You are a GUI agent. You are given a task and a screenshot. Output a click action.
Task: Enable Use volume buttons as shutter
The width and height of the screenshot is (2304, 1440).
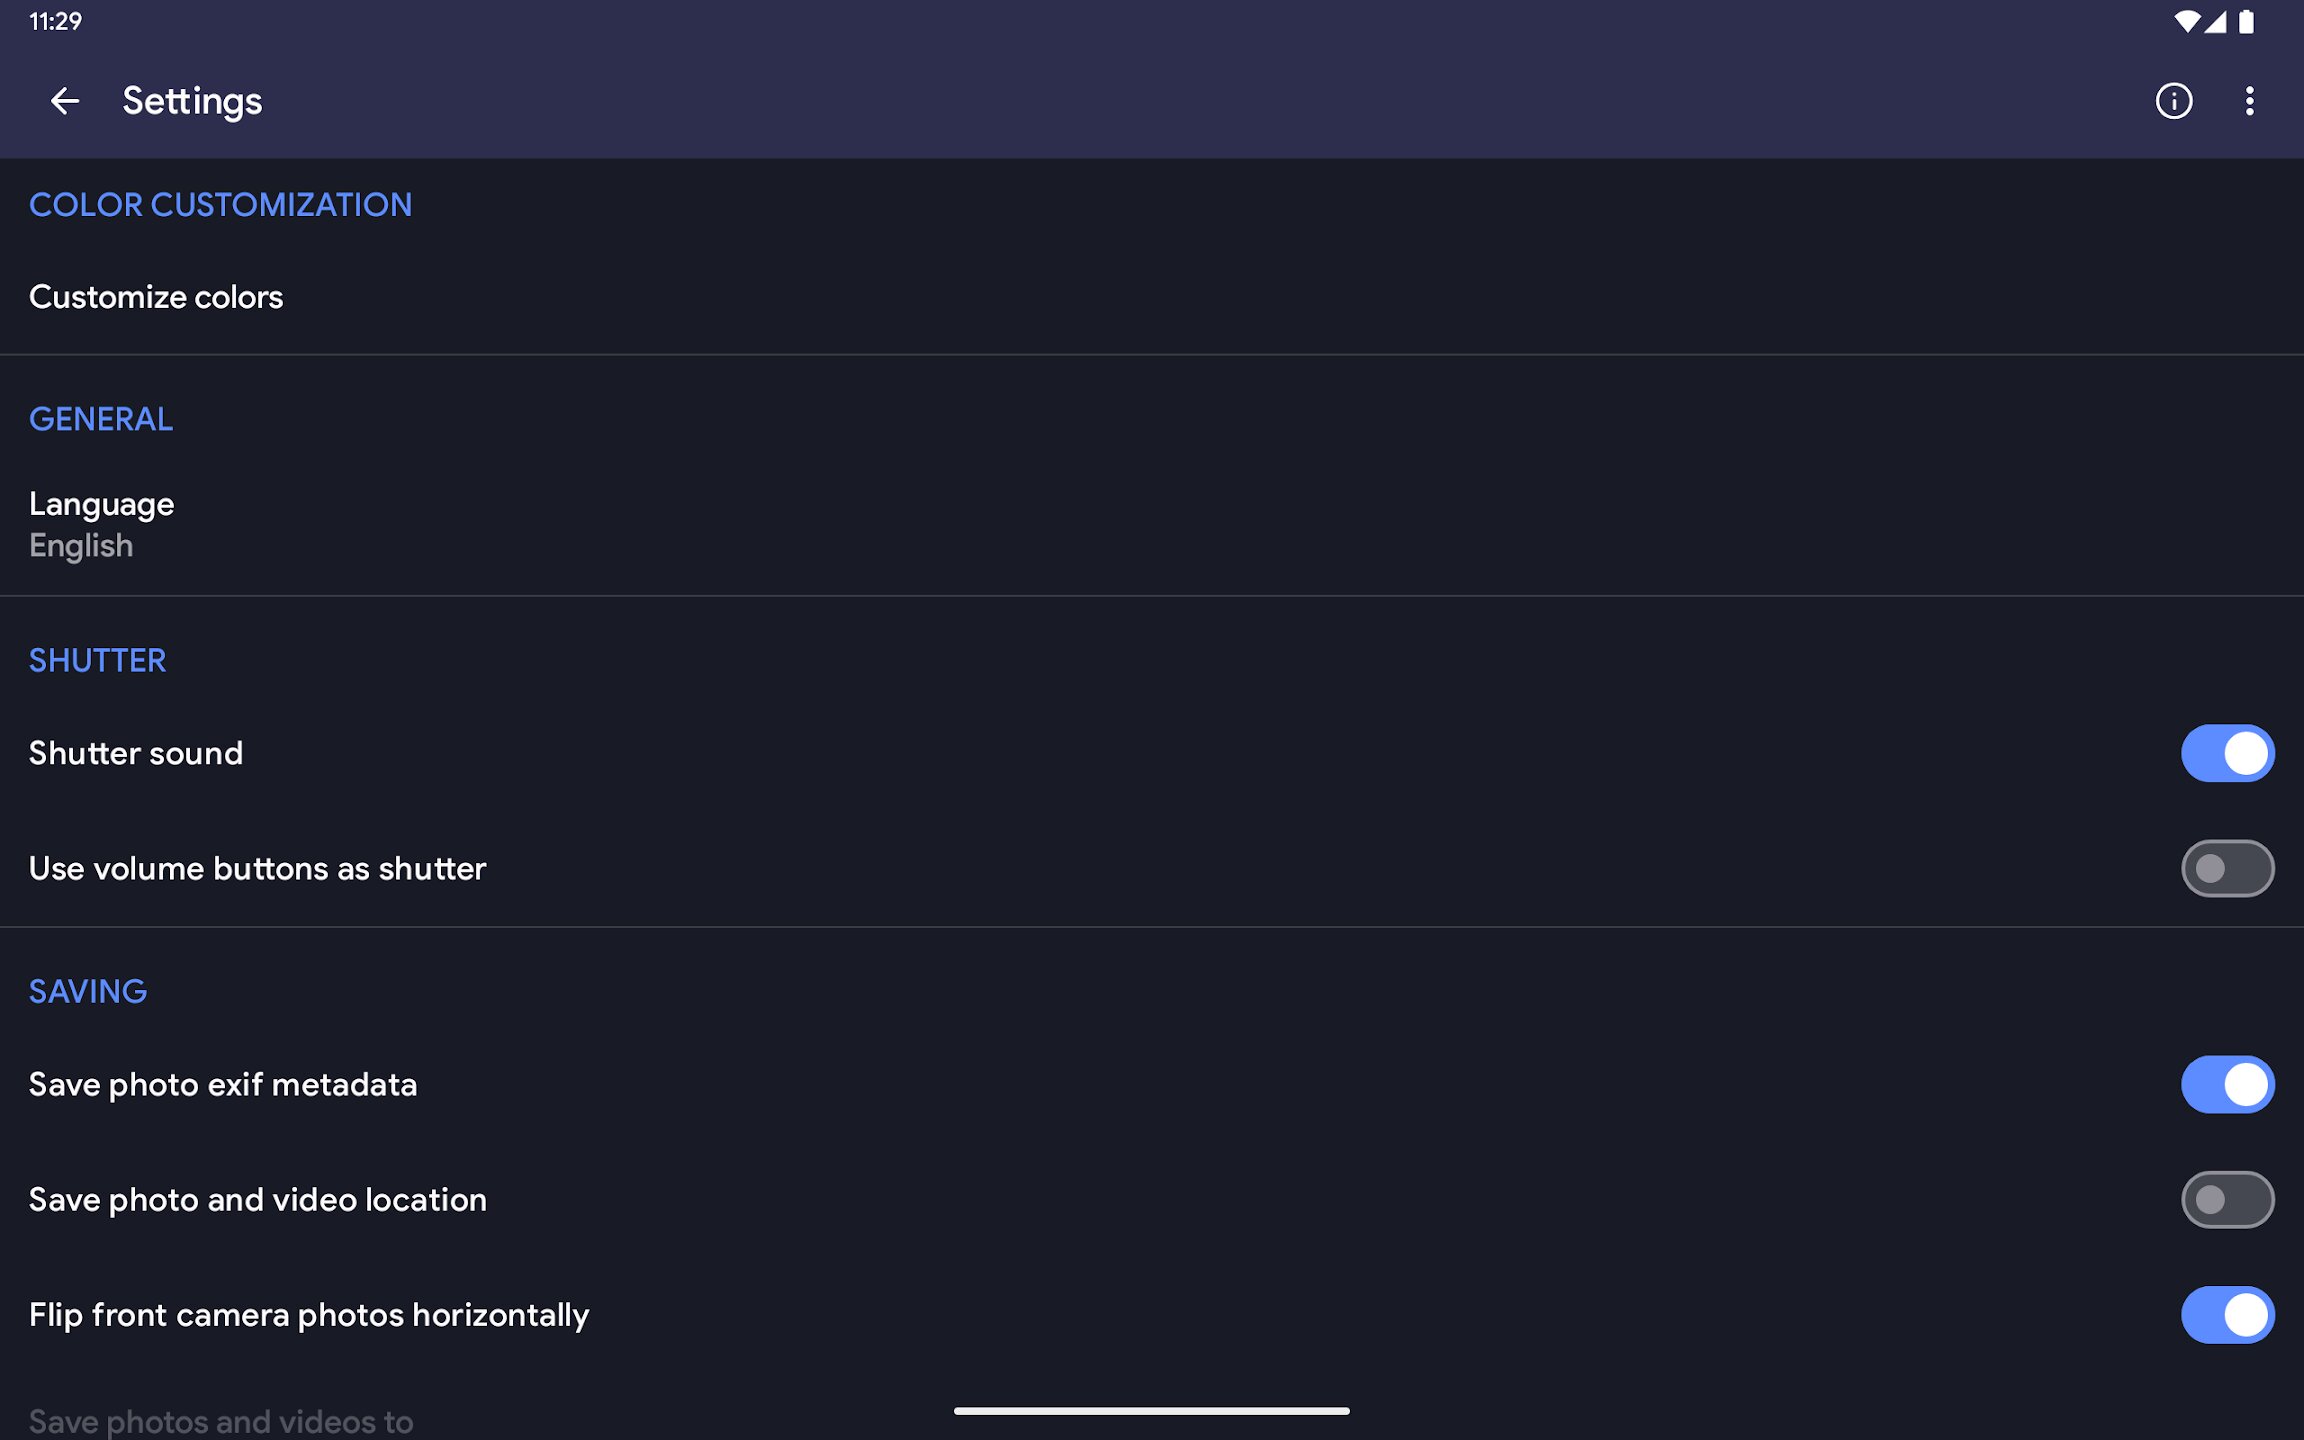[2227, 868]
